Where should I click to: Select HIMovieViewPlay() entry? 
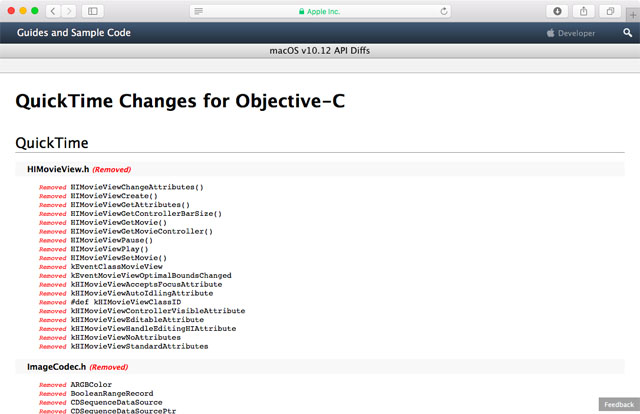109,249
